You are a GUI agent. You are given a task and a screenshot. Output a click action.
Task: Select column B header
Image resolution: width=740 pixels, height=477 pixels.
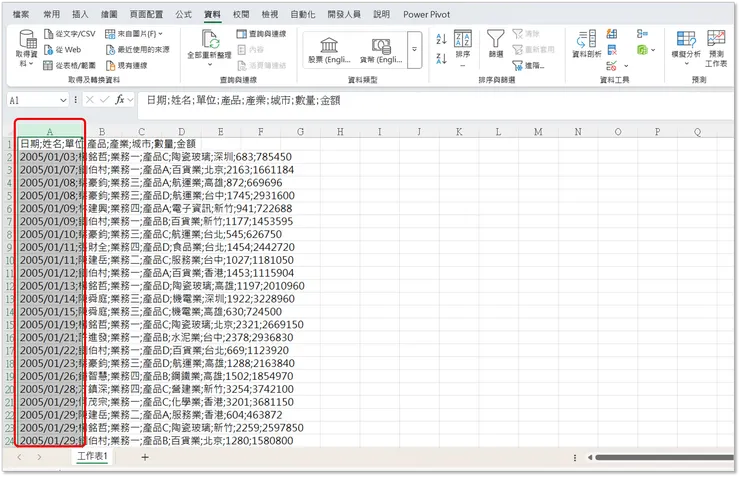point(102,132)
